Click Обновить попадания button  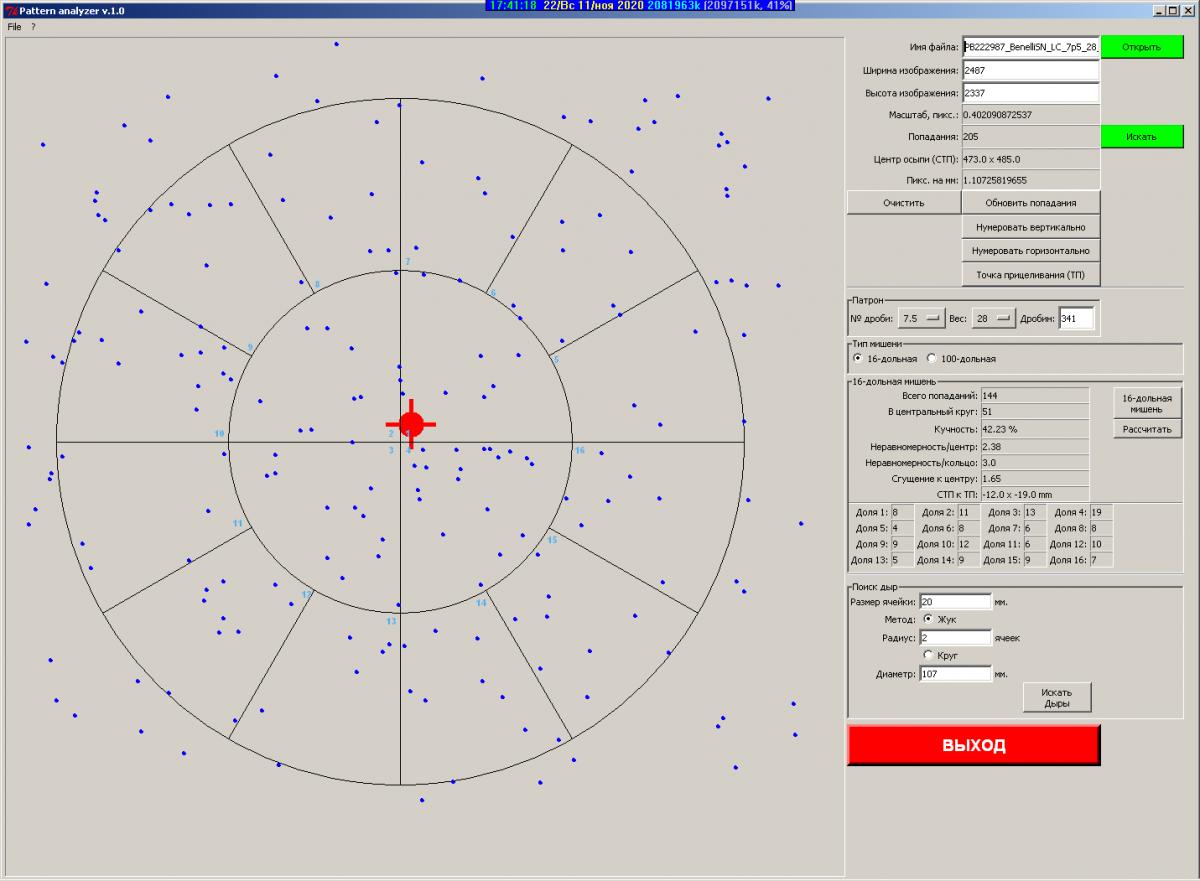coord(1030,202)
